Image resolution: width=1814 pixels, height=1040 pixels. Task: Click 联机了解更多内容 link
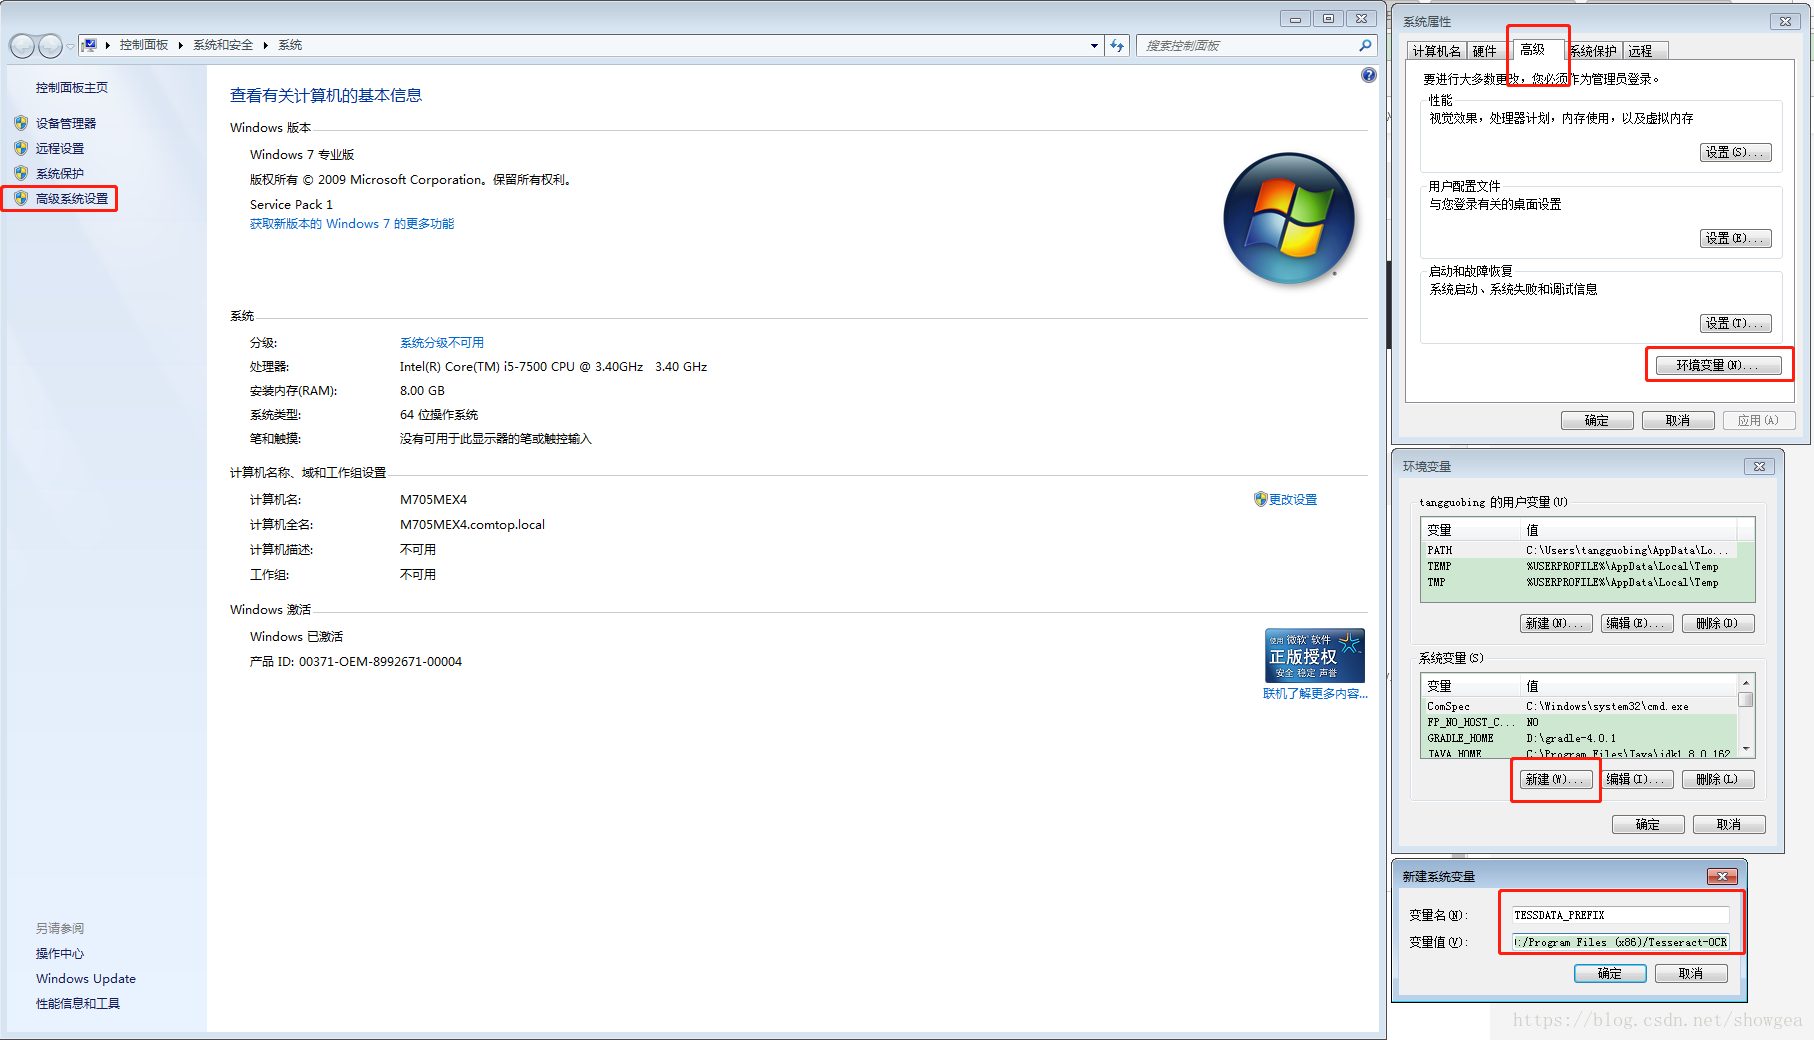point(1315,694)
